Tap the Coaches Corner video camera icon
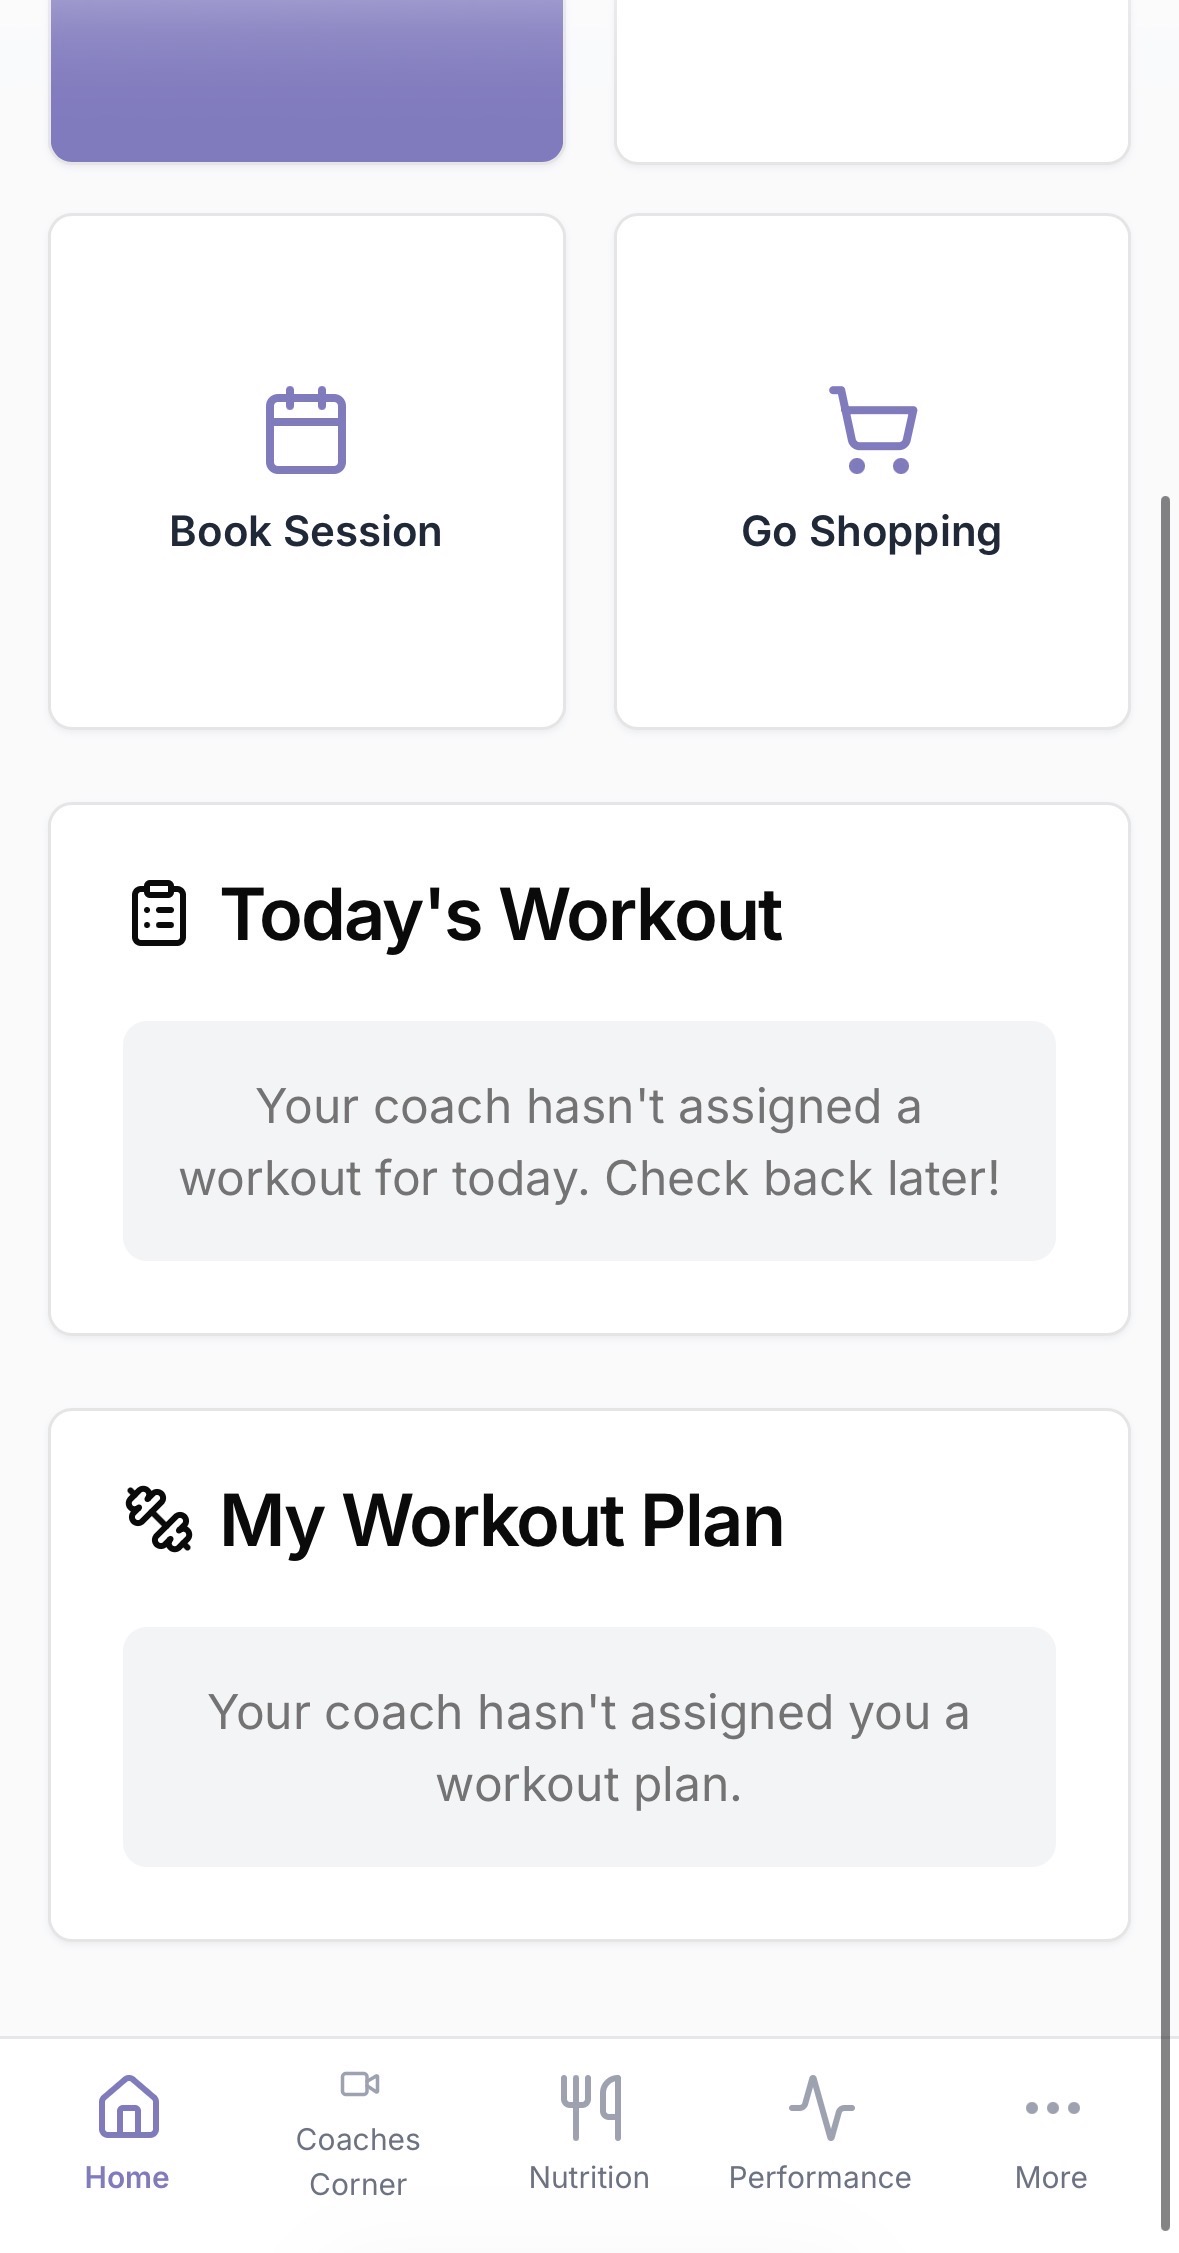 click(359, 2084)
